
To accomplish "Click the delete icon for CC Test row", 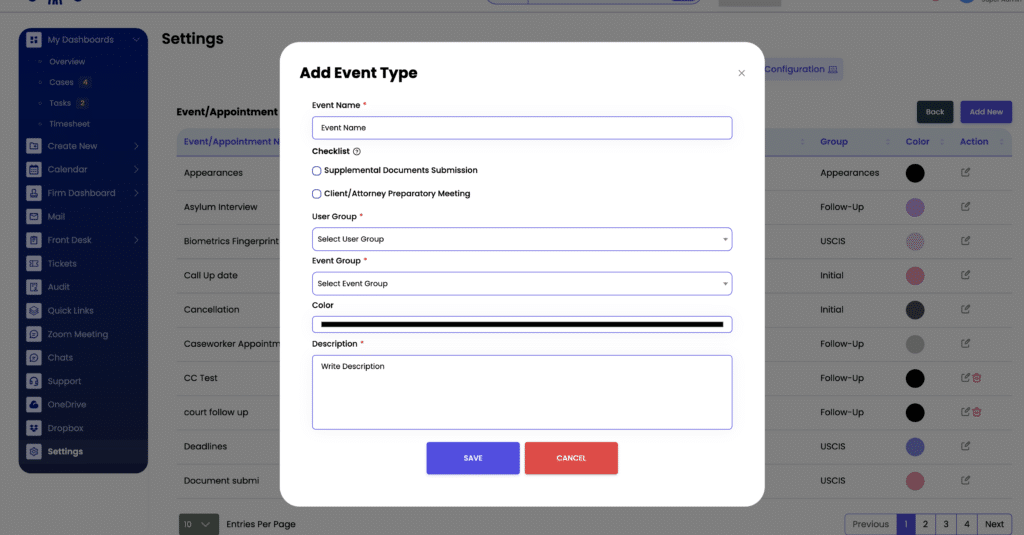I will tap(977, 378).
